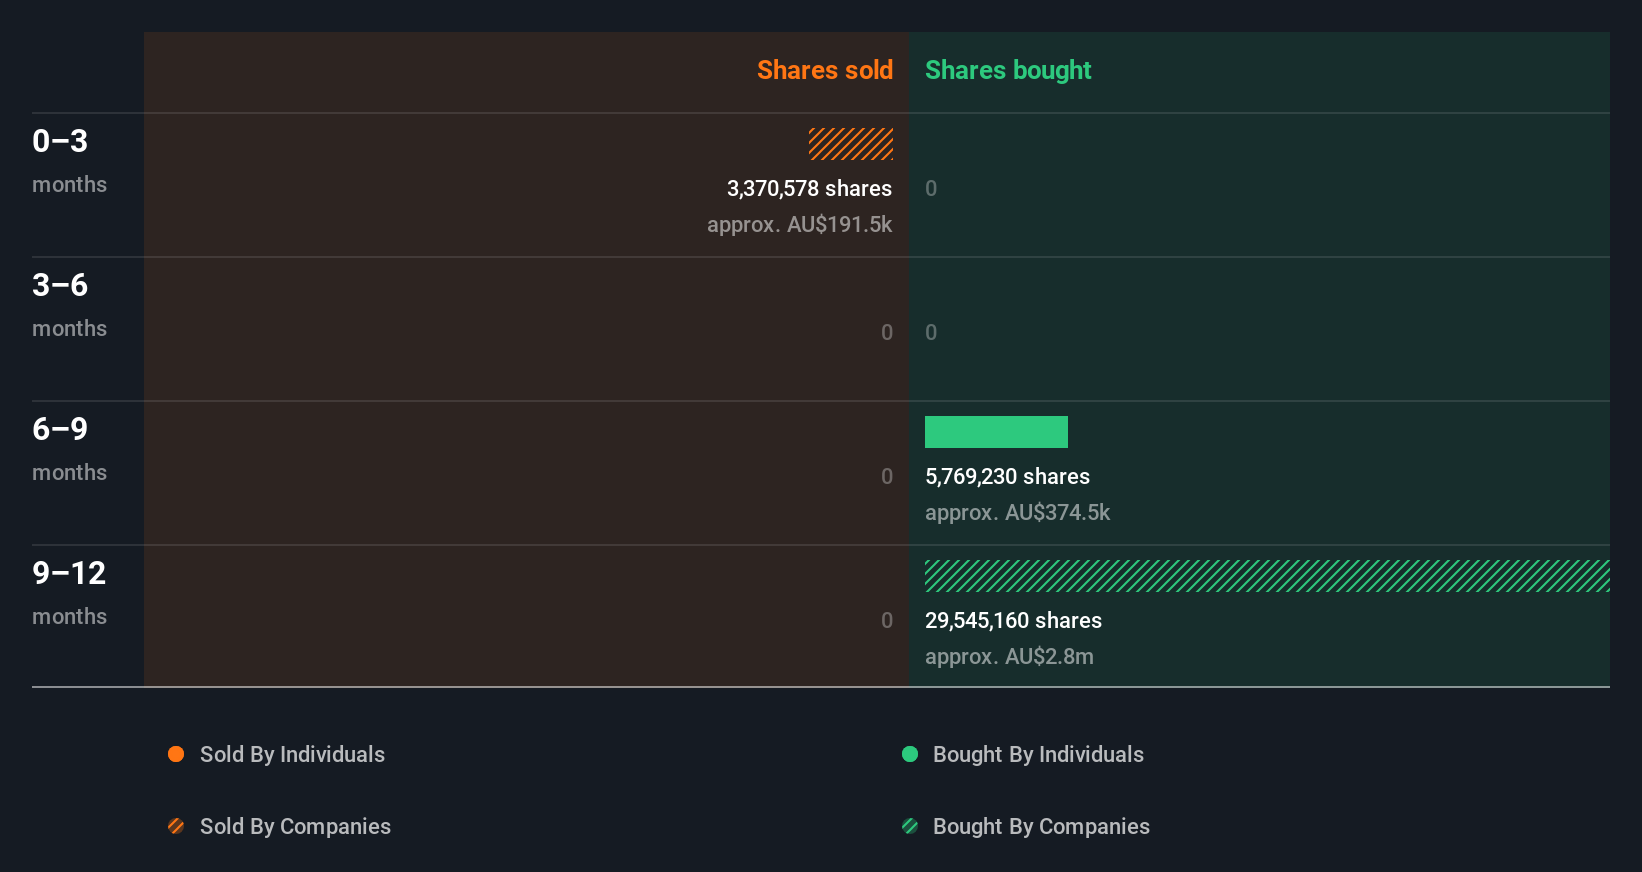Image resolution: width=1642 pixels, height=872 pixels.
Task: Click the orange Sold By Individuals legend dot
Action: pos(176,754)
